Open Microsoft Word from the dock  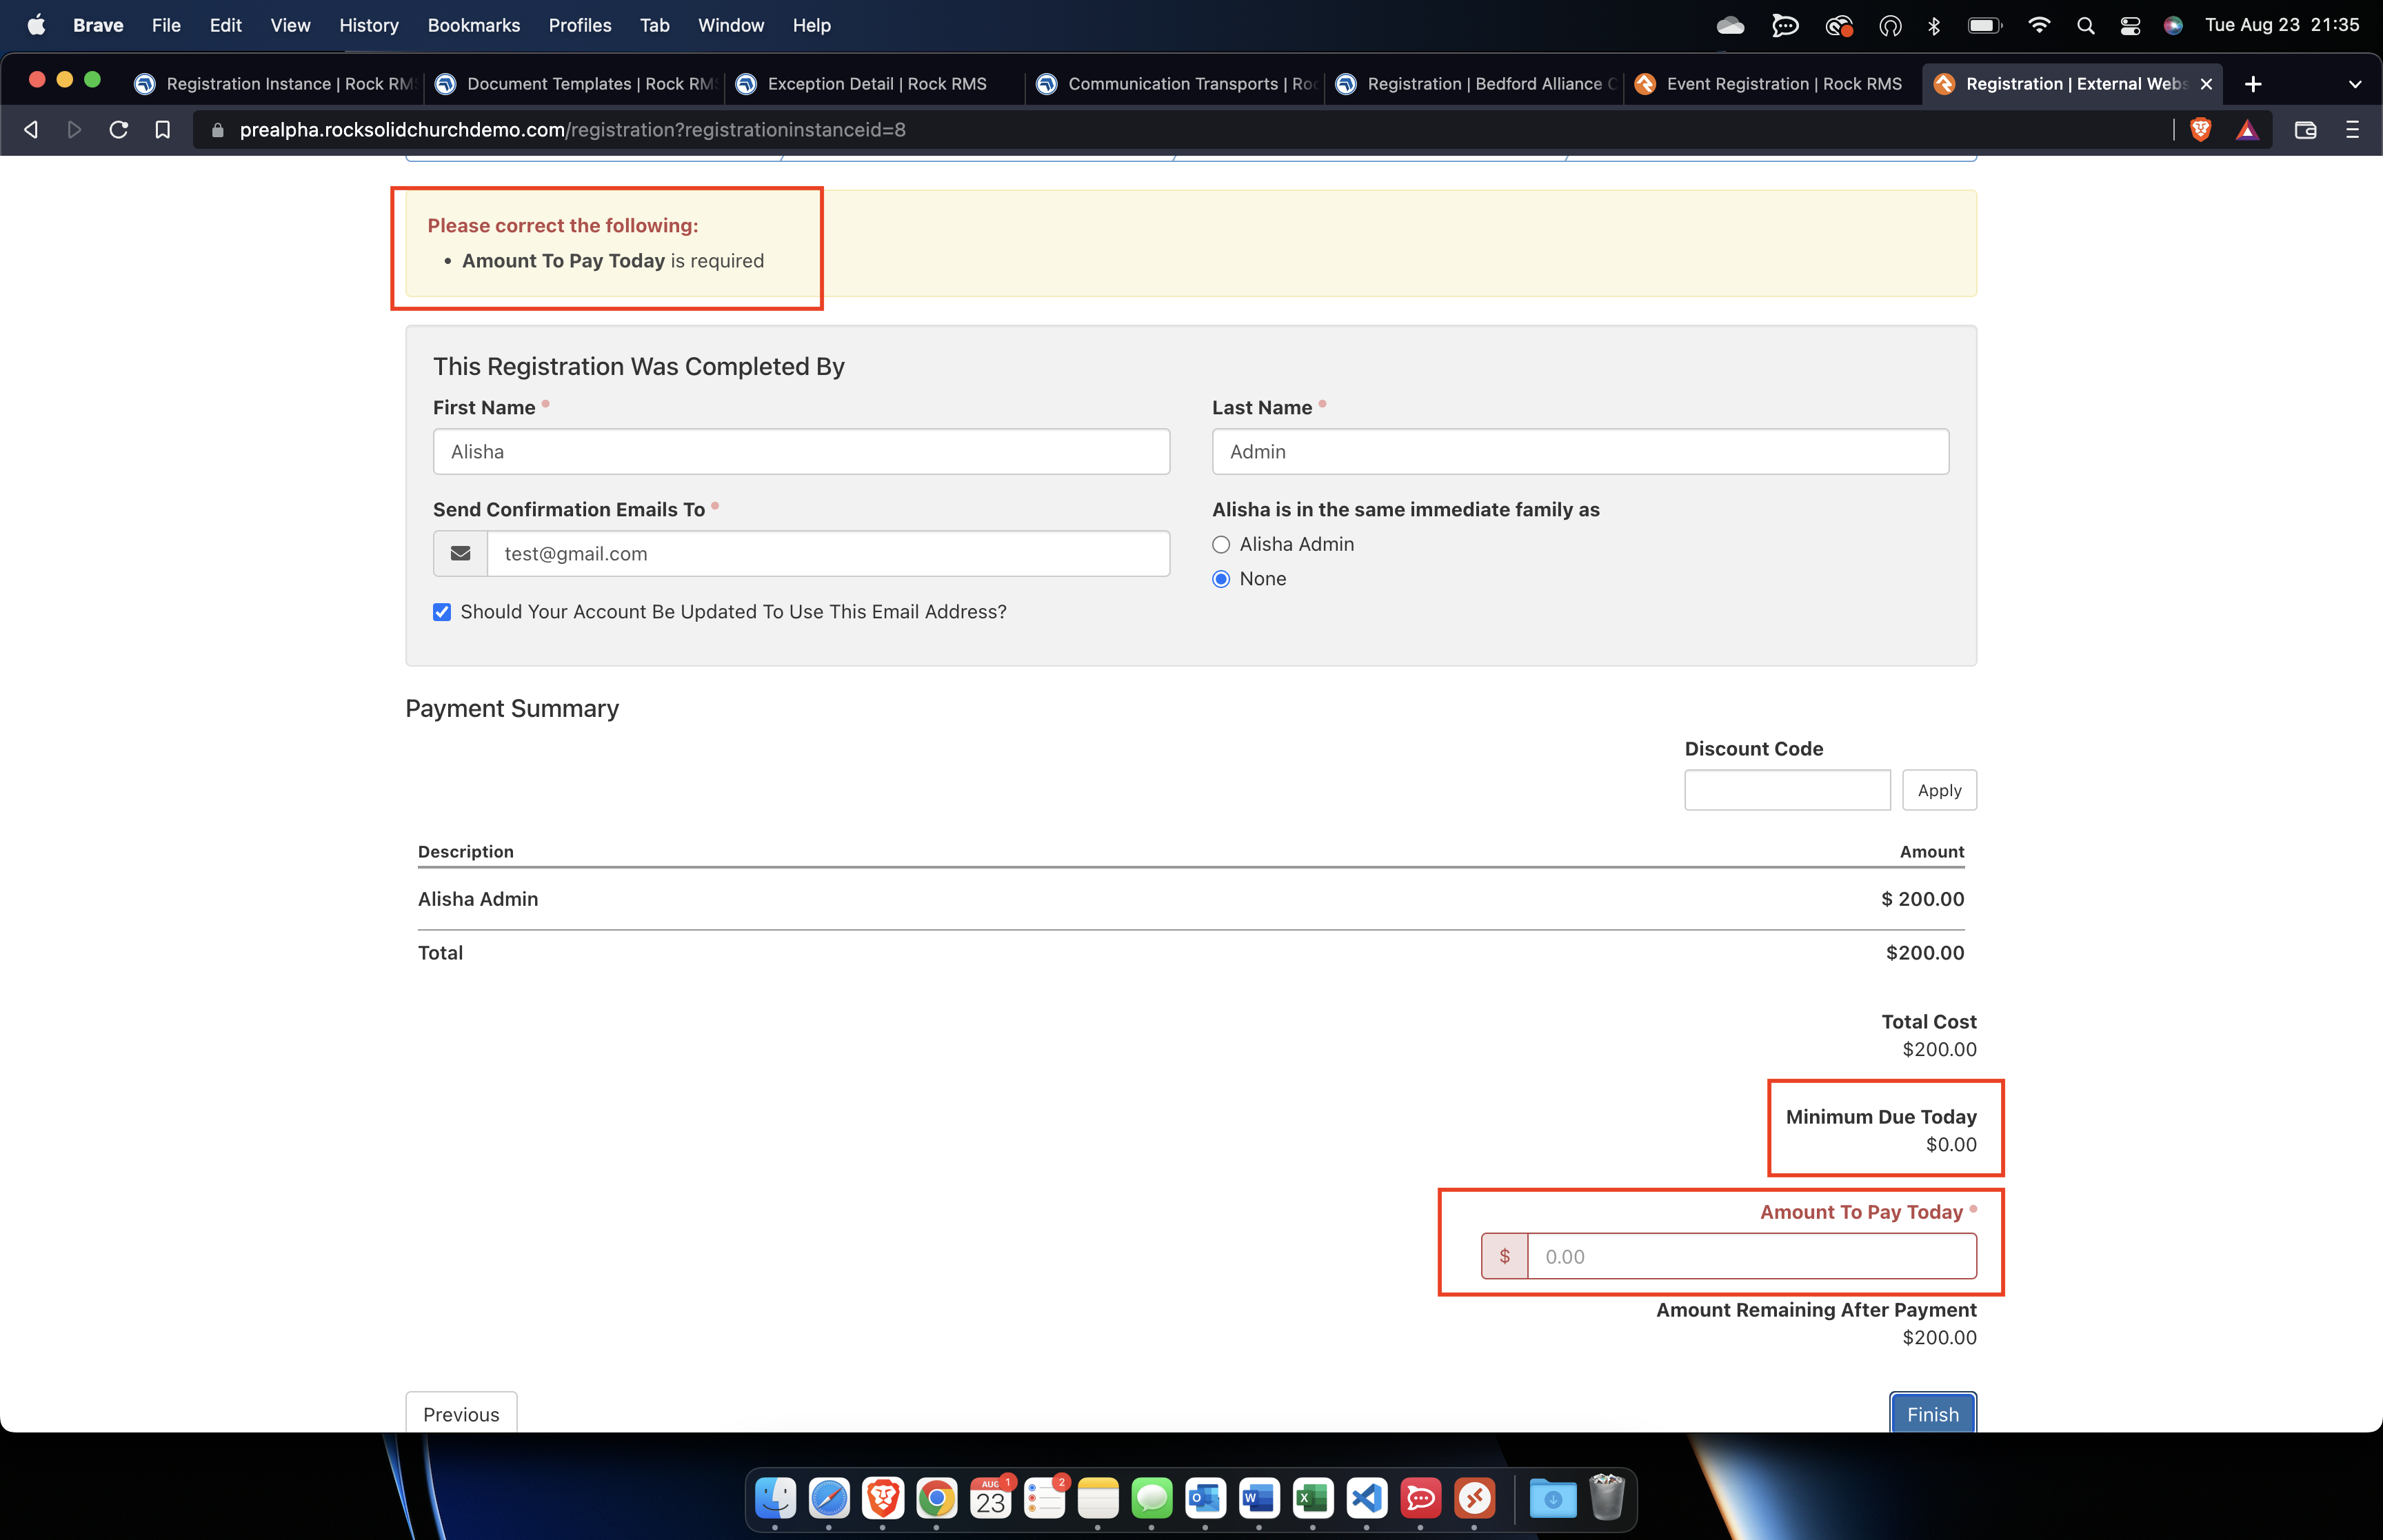(x=1259, y=1498)
